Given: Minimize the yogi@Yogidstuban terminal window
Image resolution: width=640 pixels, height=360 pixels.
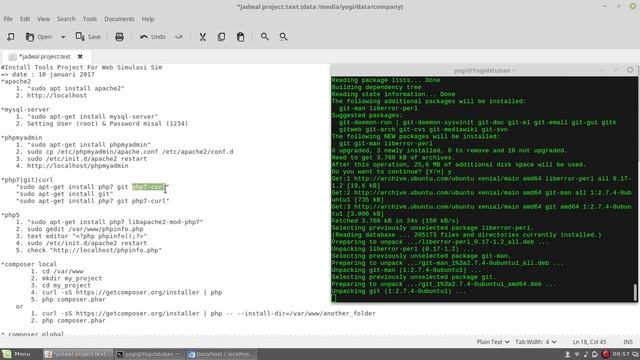Looking at the screenshot, I should (x=602, y=70).
